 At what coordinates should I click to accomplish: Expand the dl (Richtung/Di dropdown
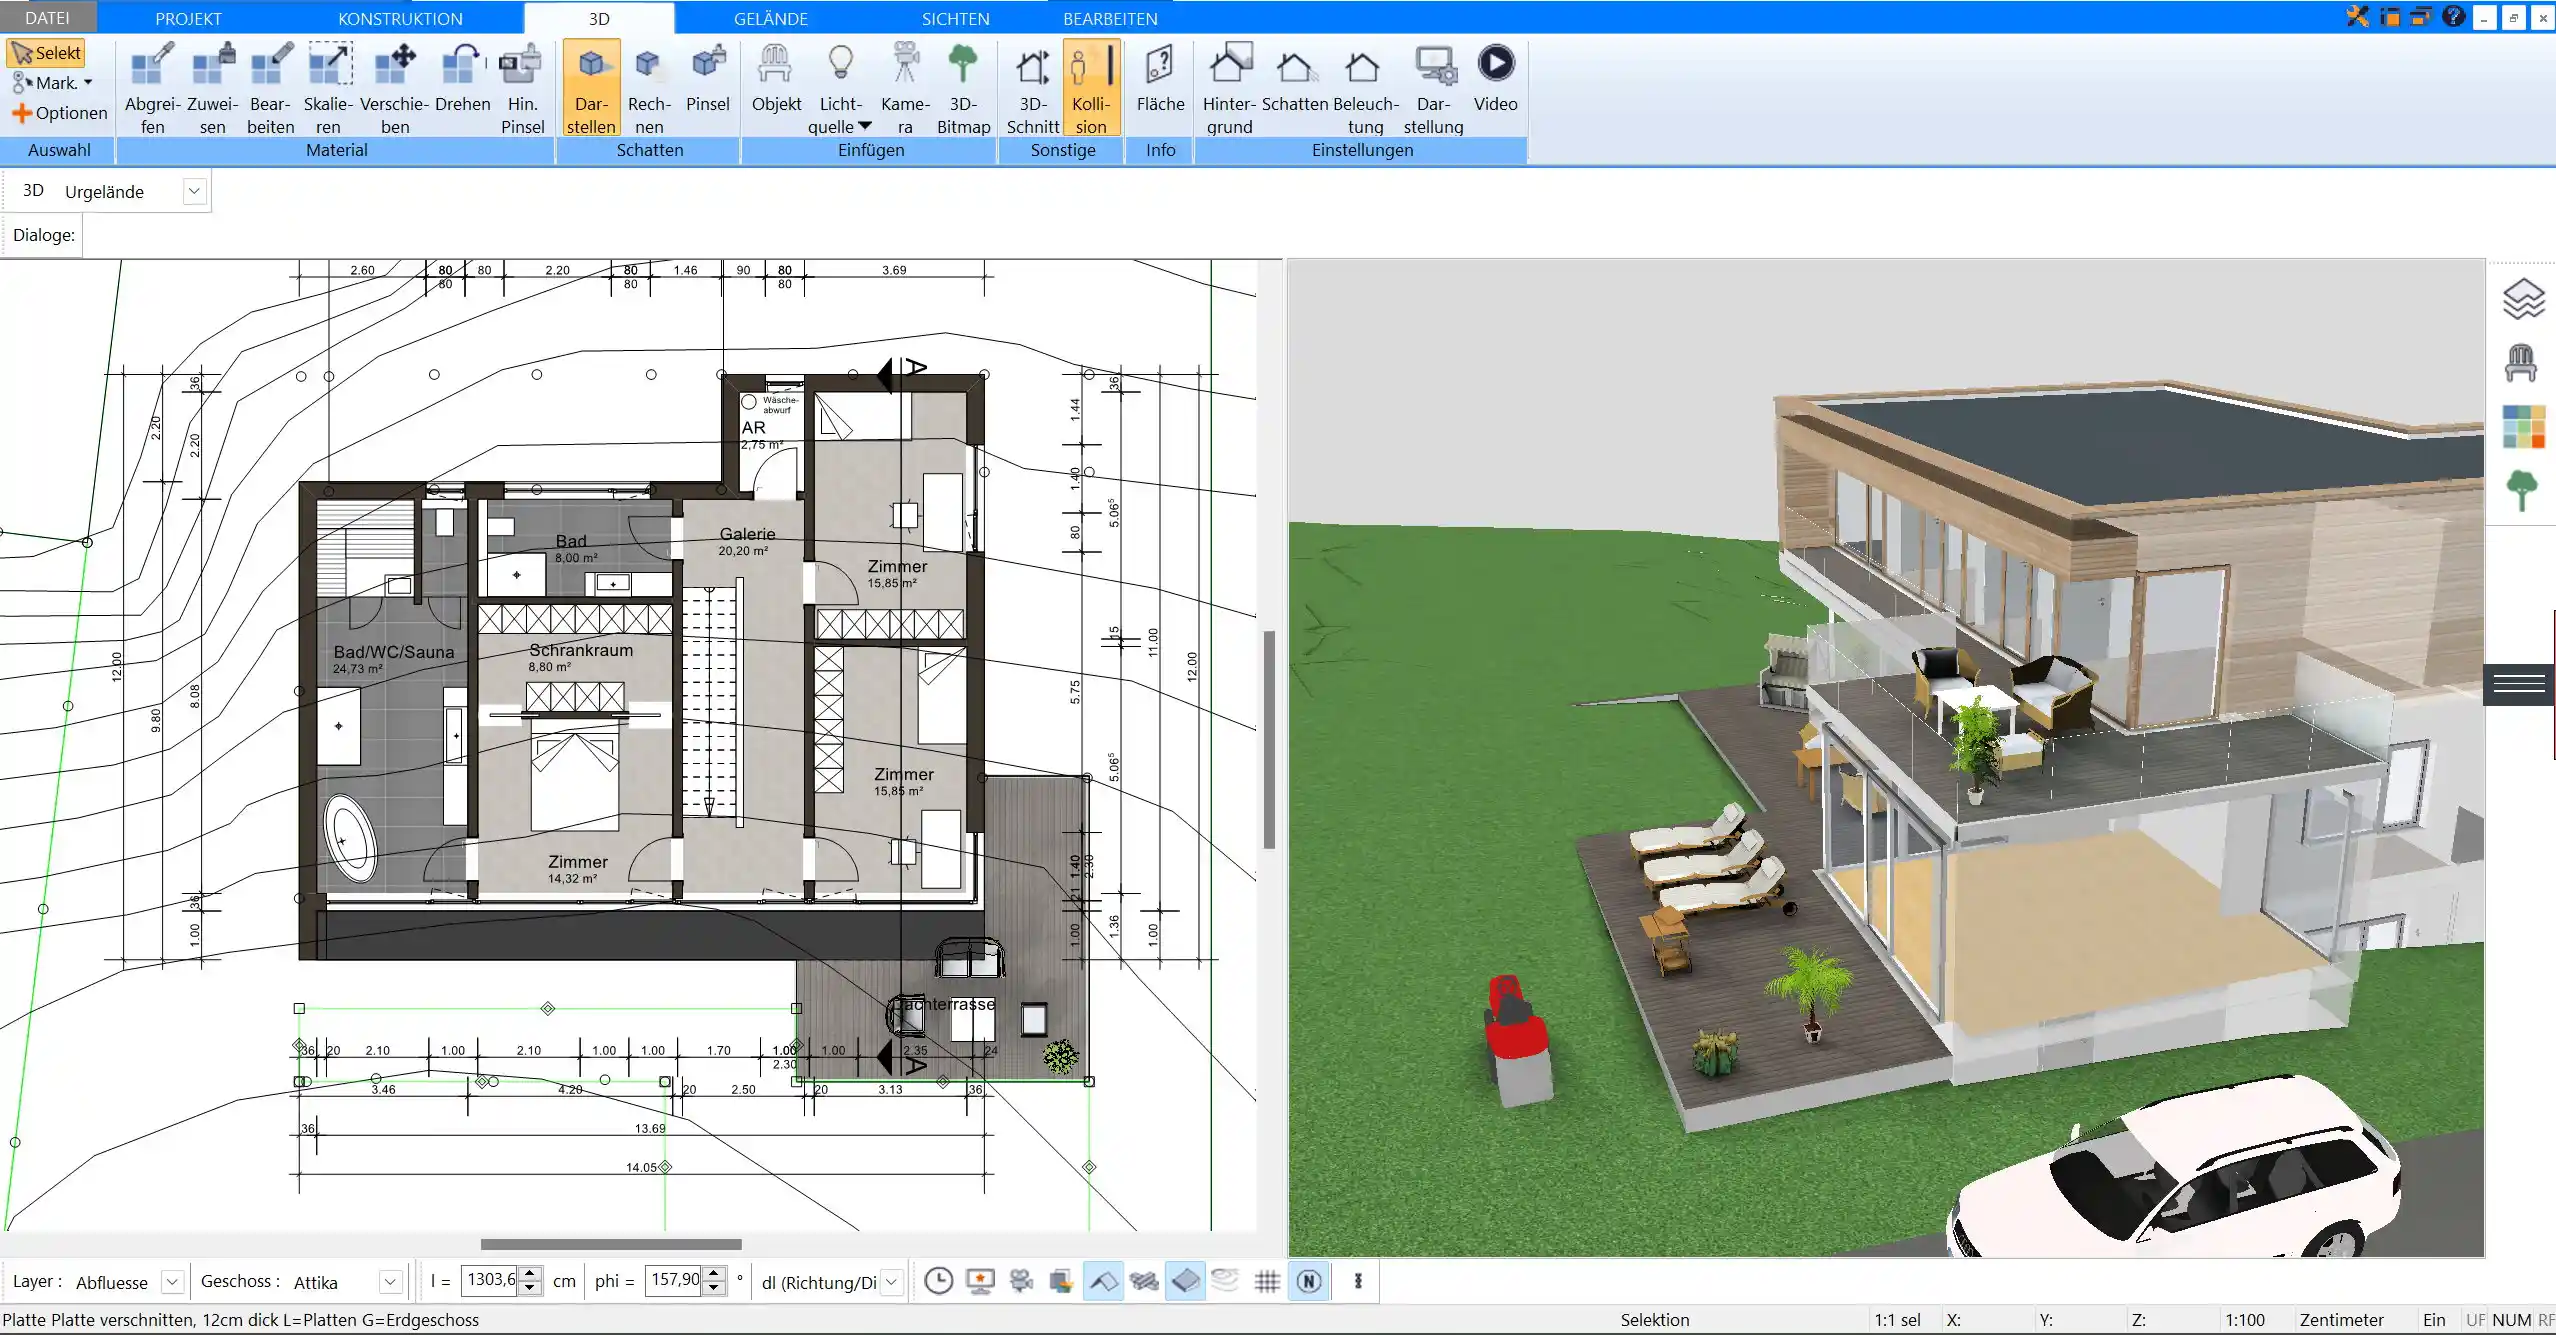coord(892,1282)
